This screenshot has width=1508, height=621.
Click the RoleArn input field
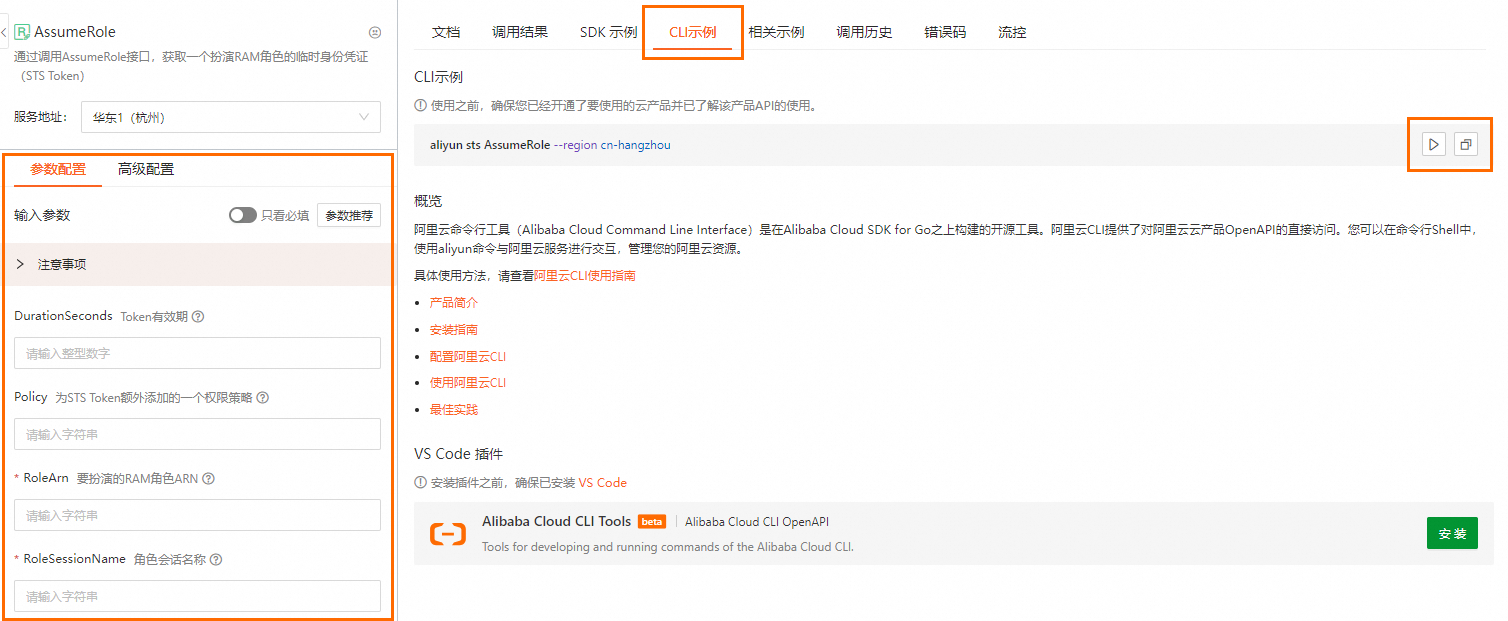(x=197, y=515)
